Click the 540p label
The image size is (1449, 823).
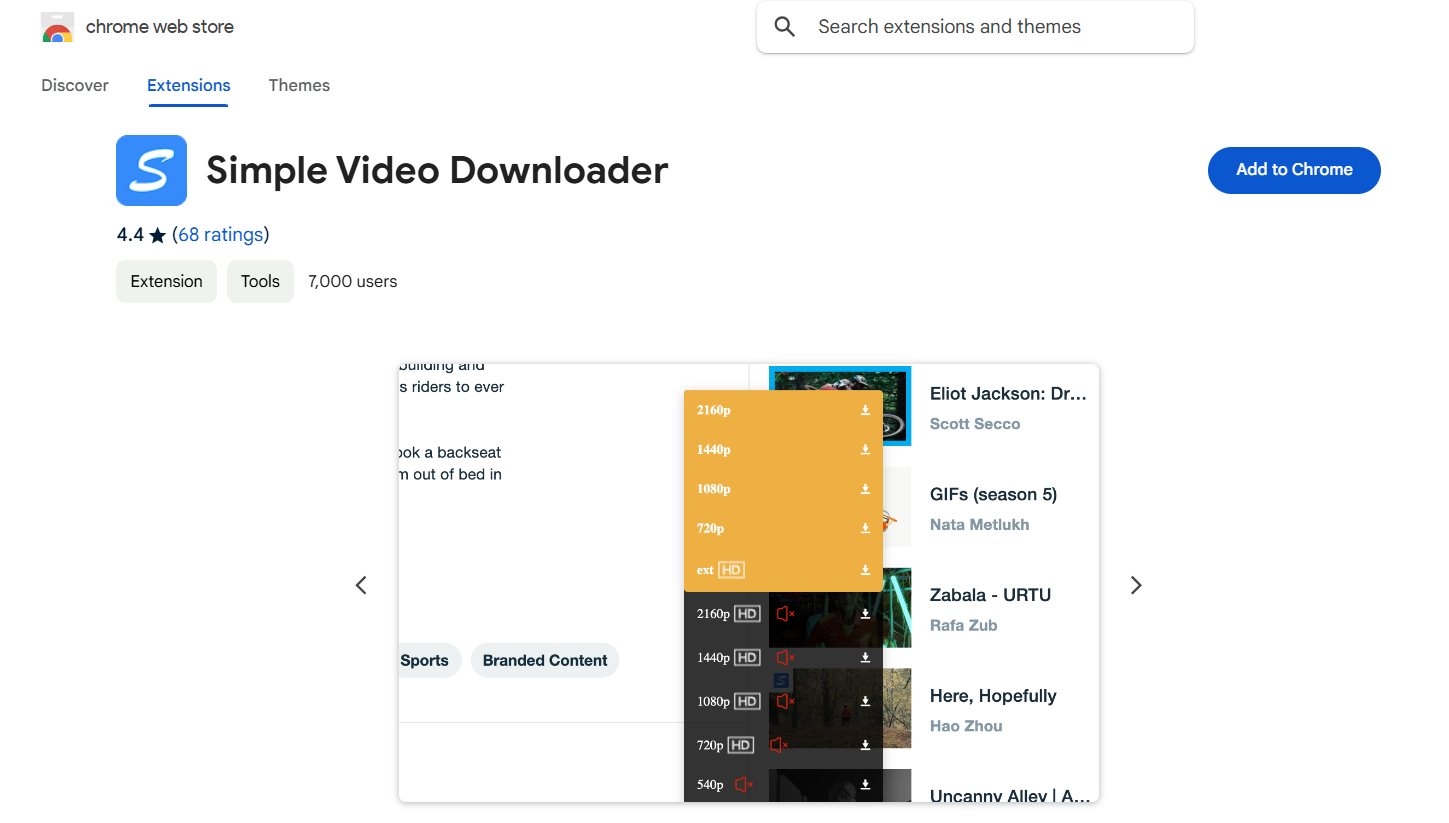710,785
